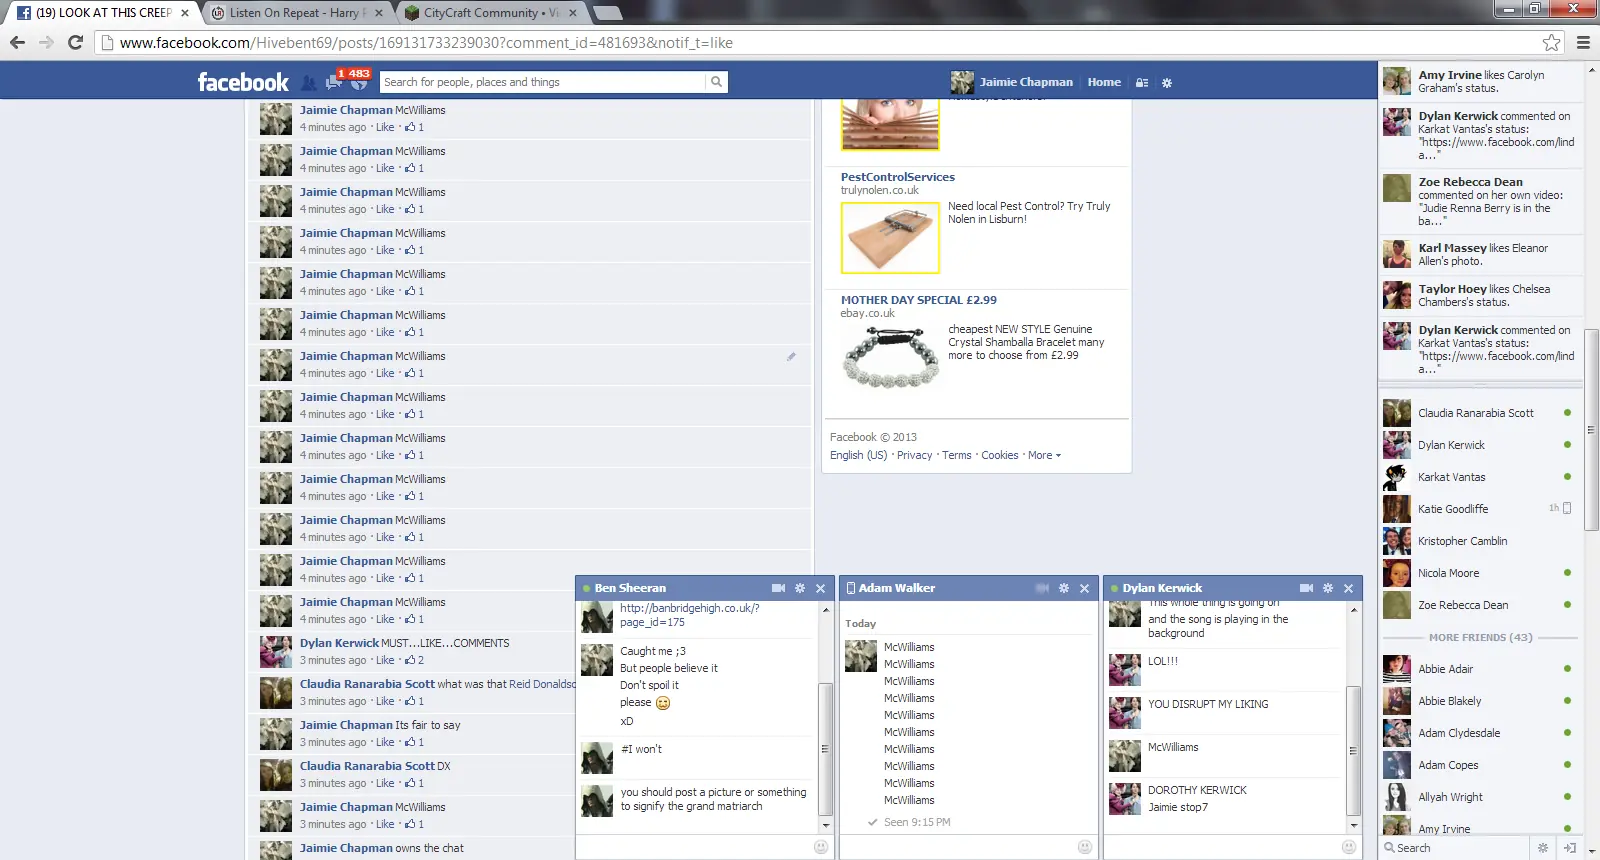This screenshot has width=1600, height=860.
Task: Start video call with Ben Sheeran
Action: pyautogui.click(x=778, y=588)
